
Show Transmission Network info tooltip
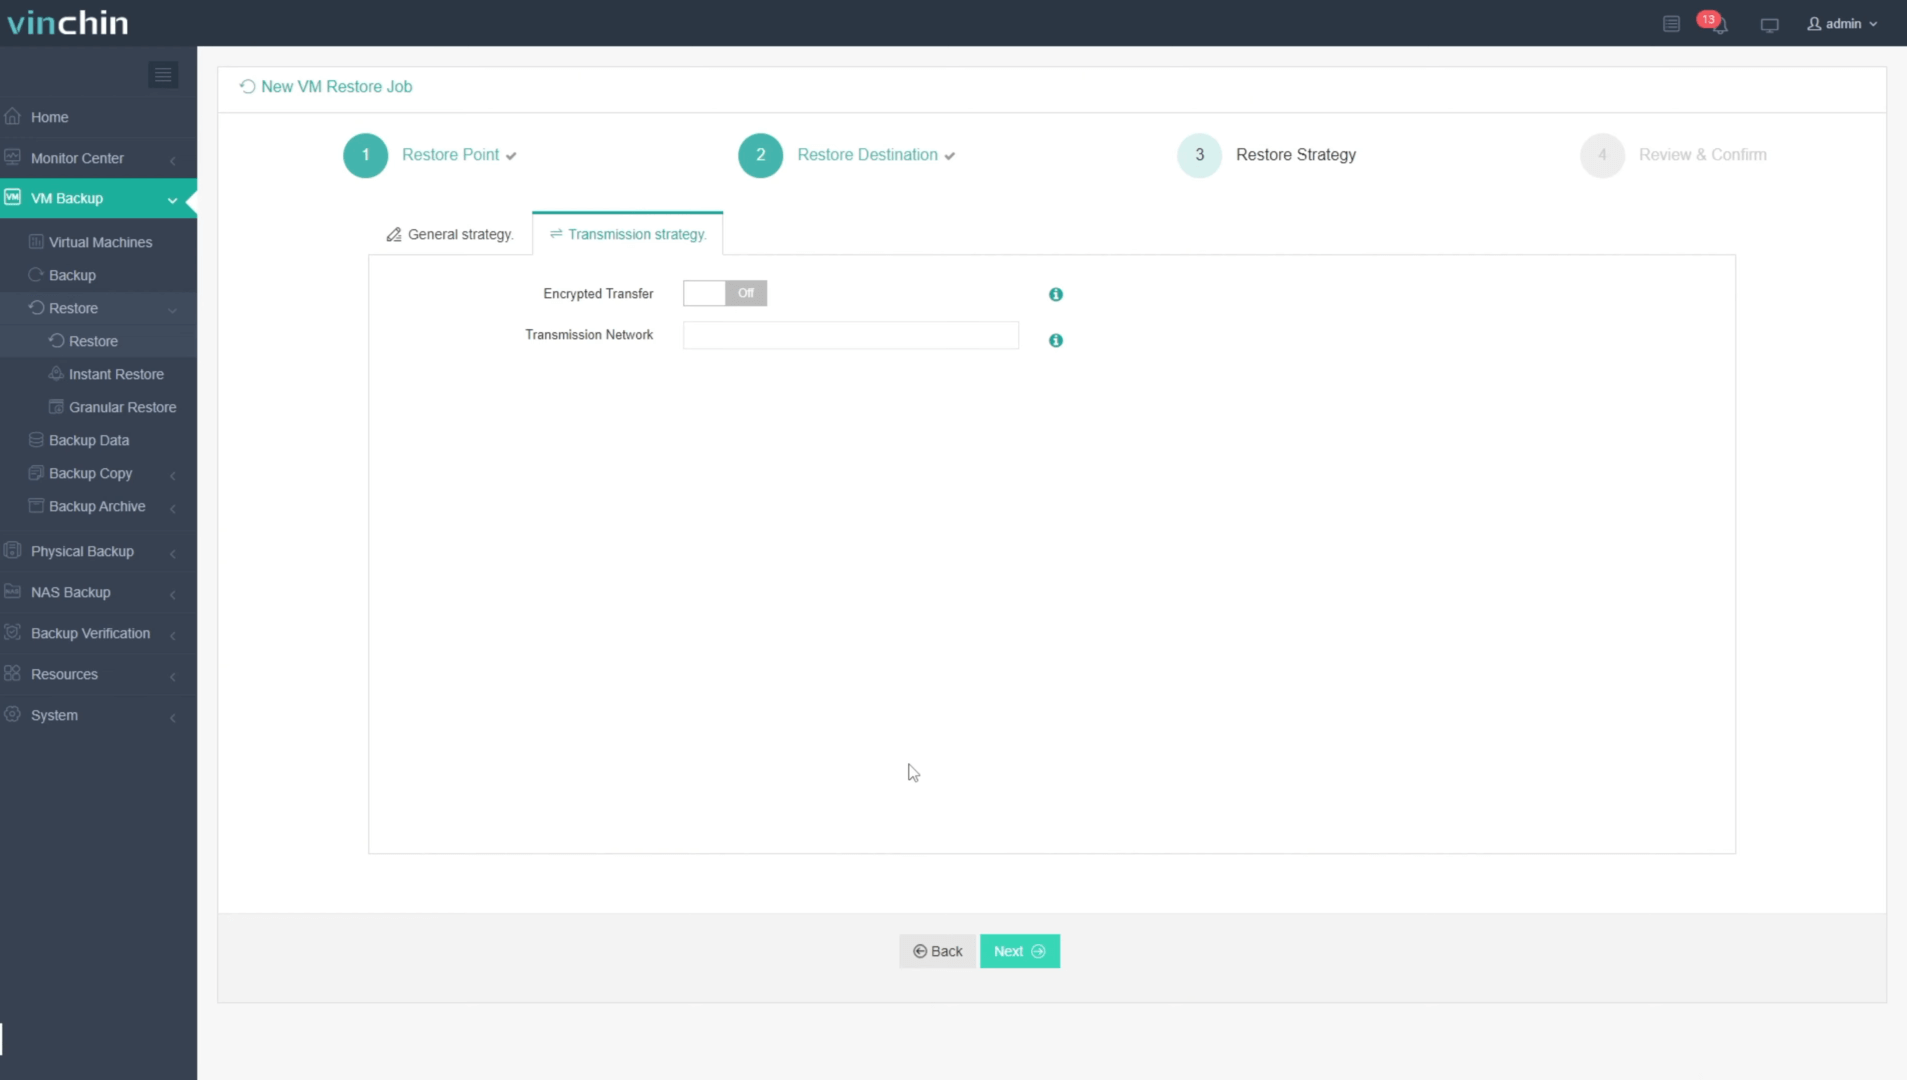point(1055,340)
